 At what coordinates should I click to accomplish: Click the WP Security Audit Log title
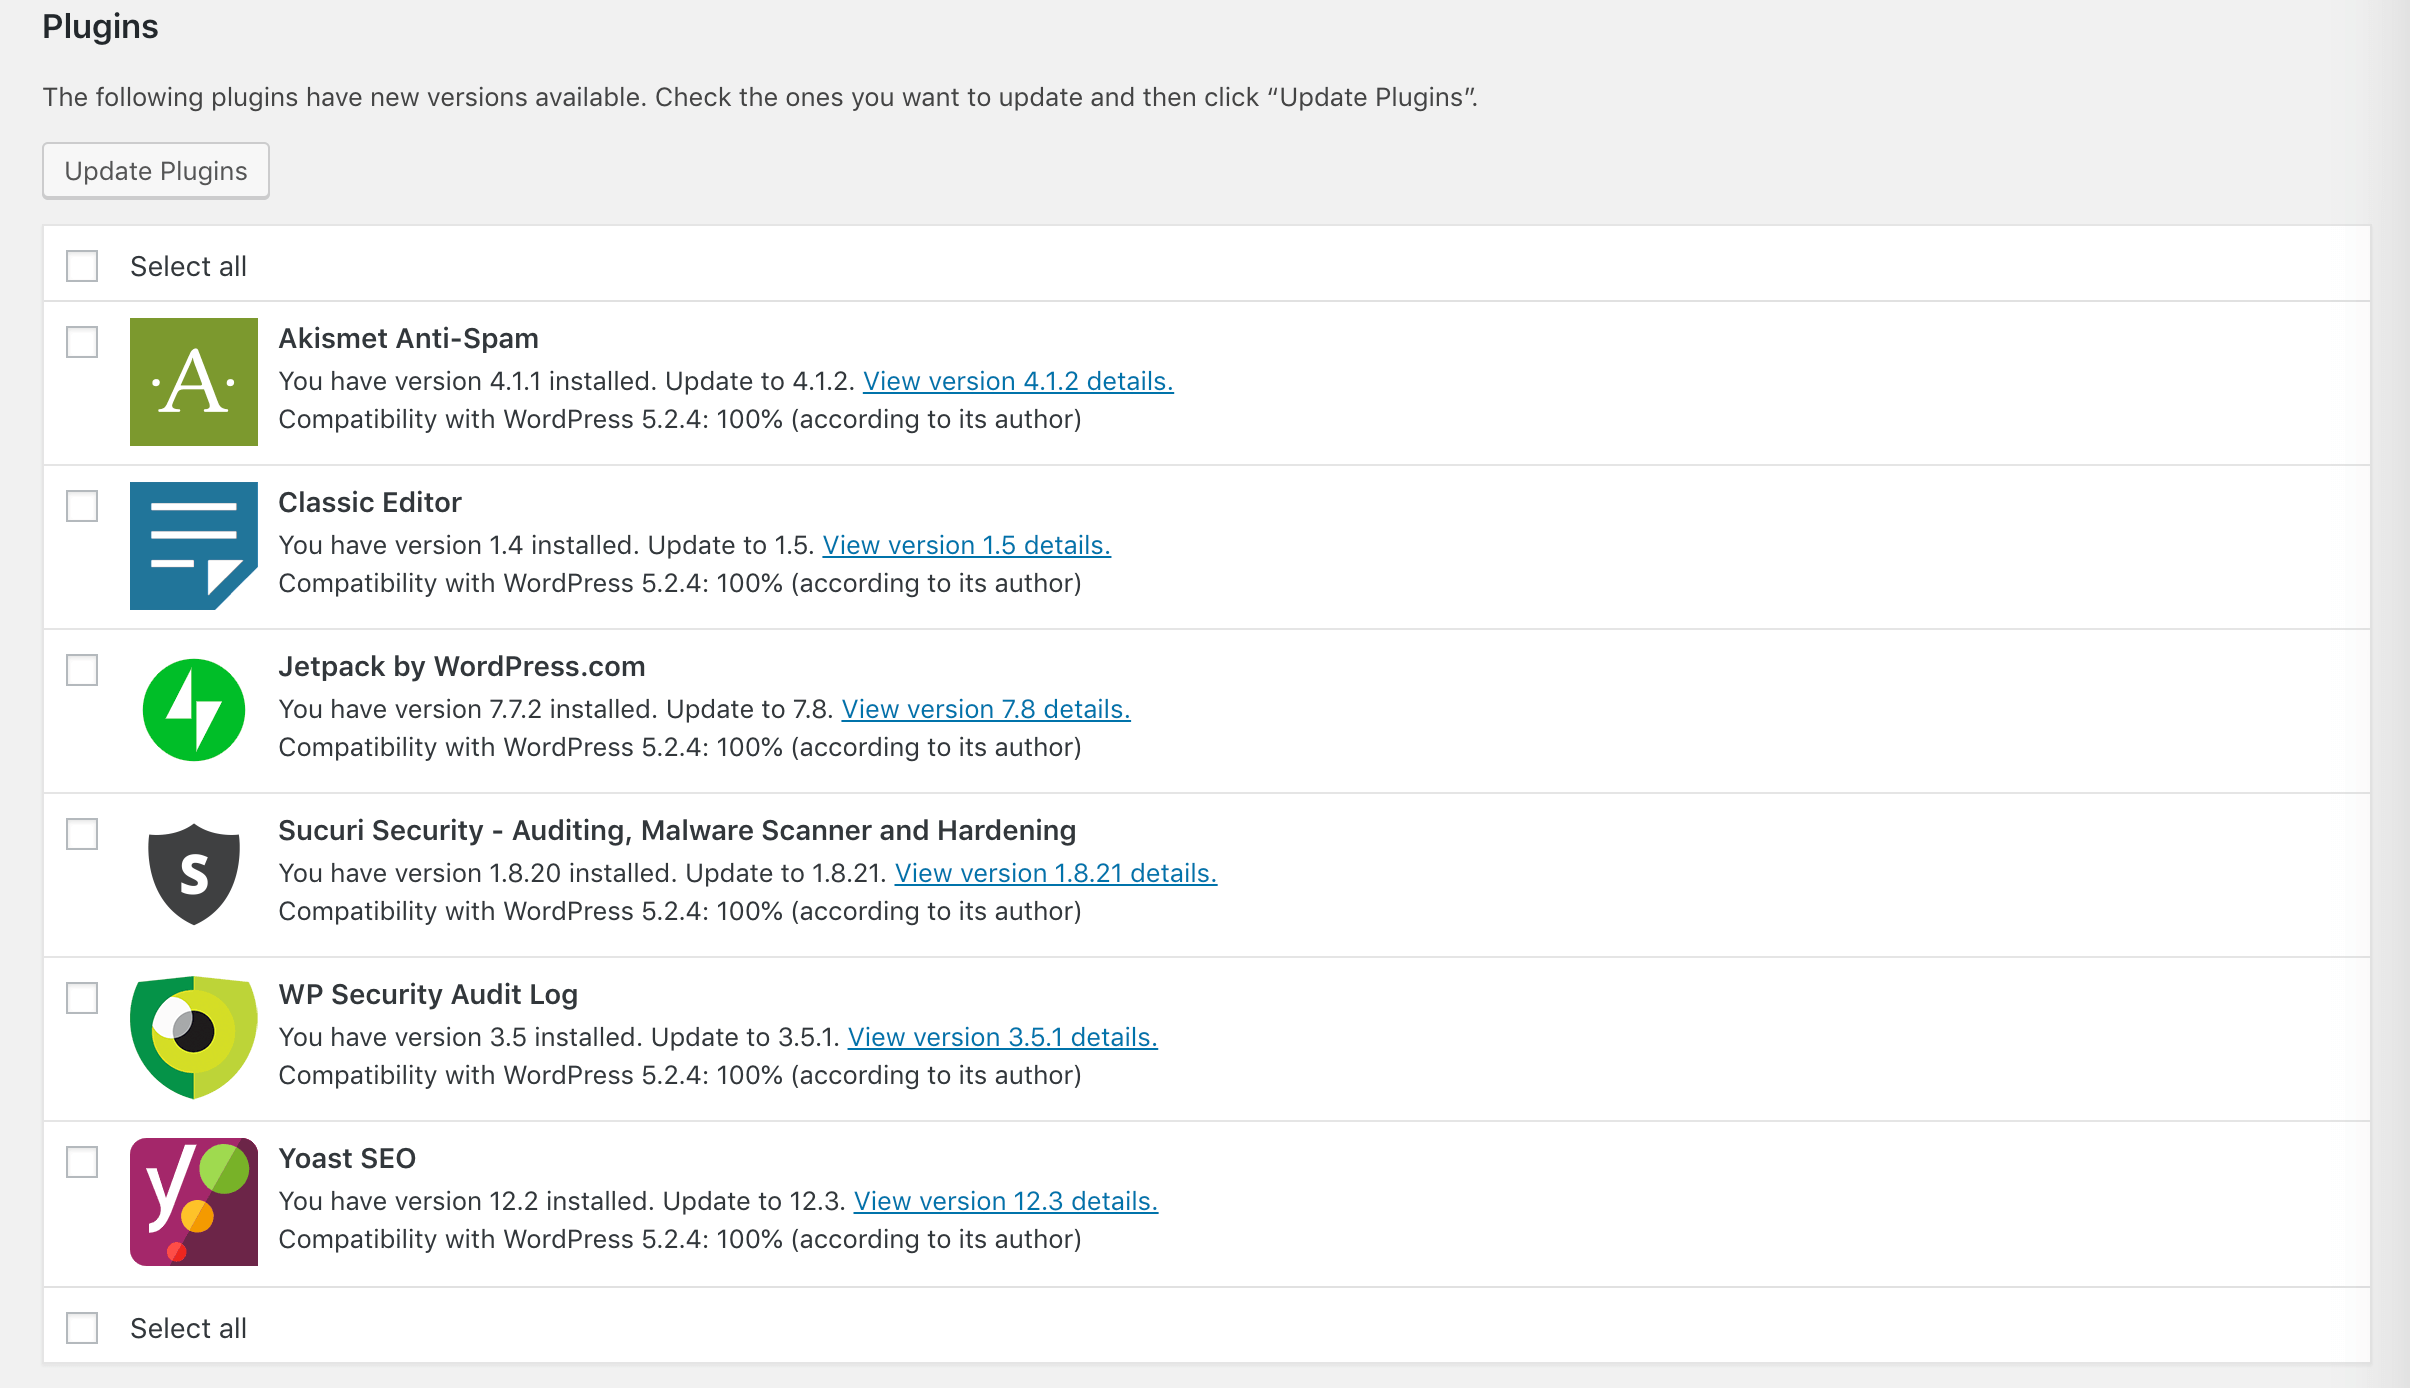(428, 994)
